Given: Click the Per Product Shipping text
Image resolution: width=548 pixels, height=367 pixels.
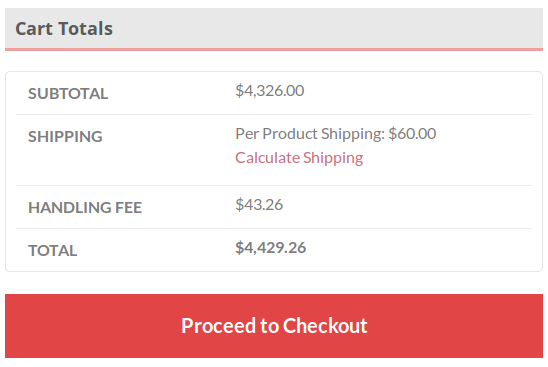Looking at the screenshot, I should (310, 134).
